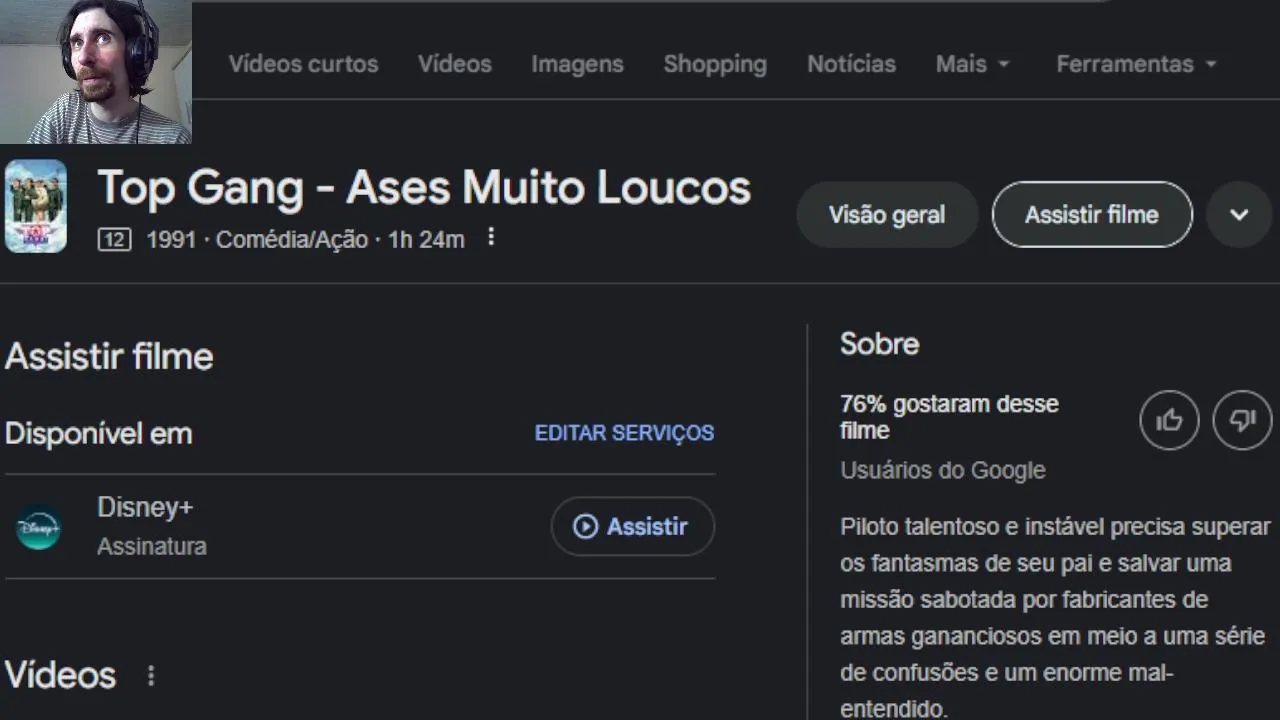
Task: Click the 12 age rating badge
Action: [x=114, y=240]
